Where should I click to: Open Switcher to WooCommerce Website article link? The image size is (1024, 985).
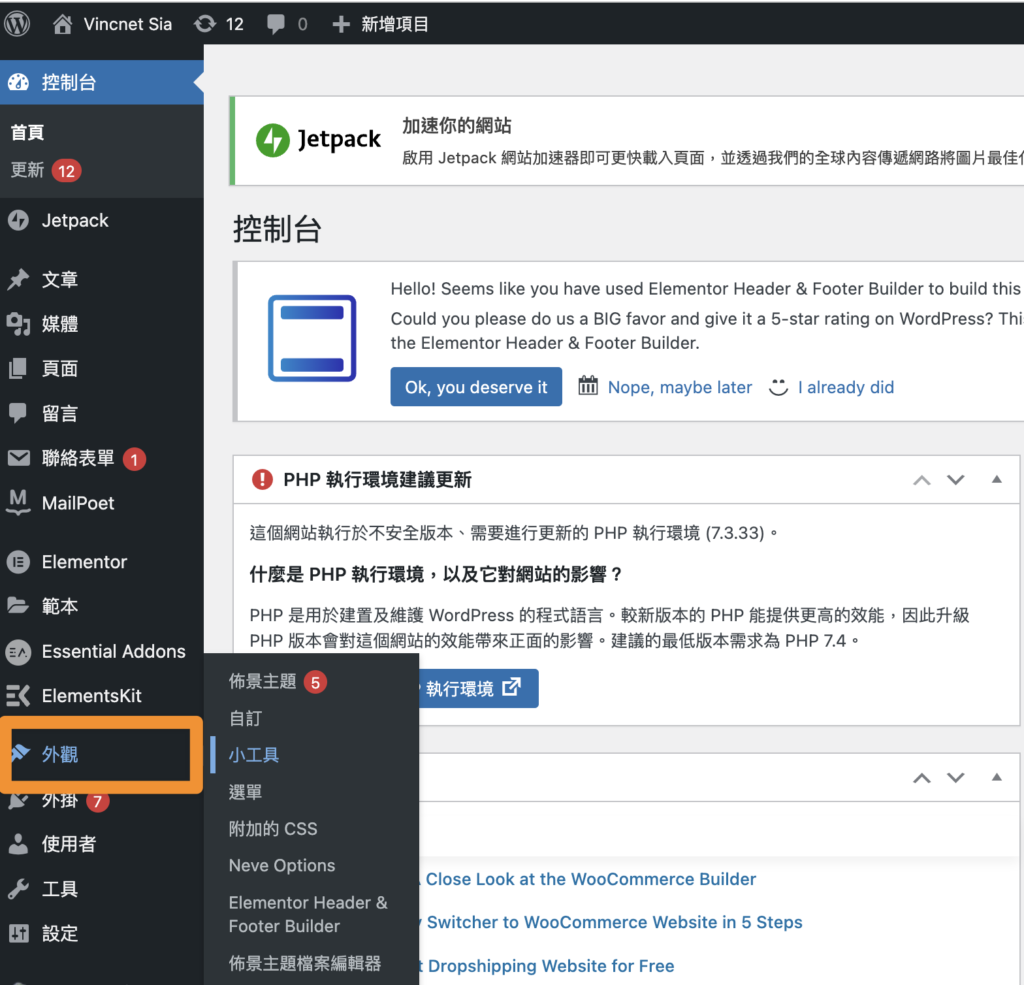pos(615,922)
